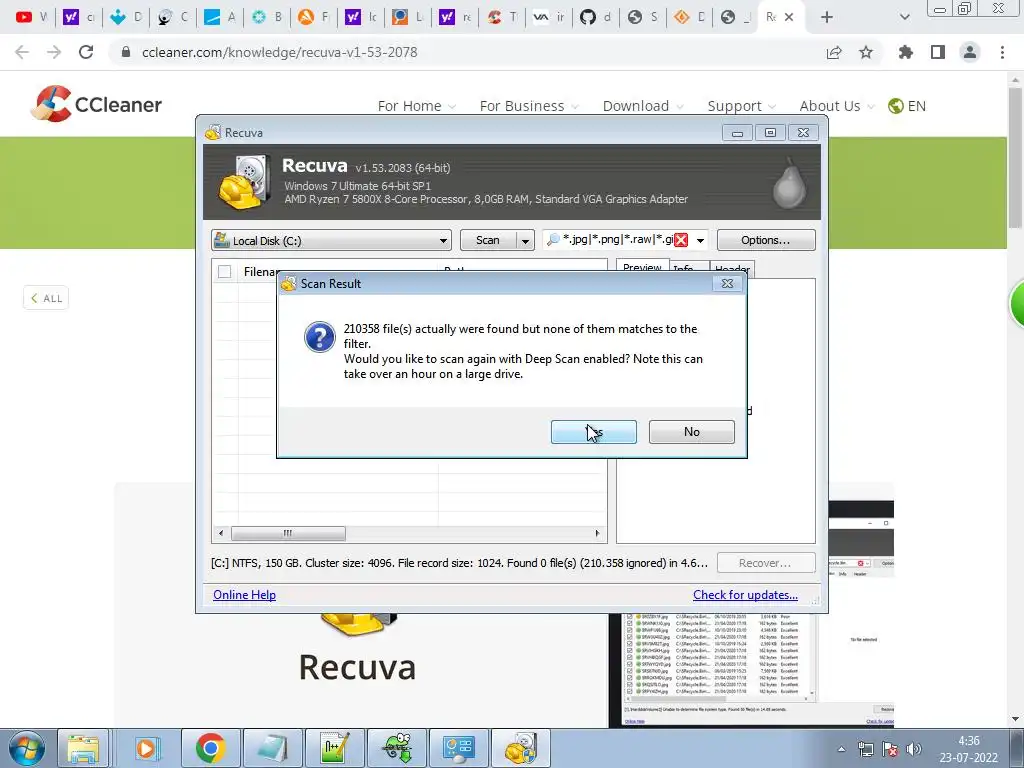Open Recuva Options
Screen dimensions: 1024x768
[765, 240]
